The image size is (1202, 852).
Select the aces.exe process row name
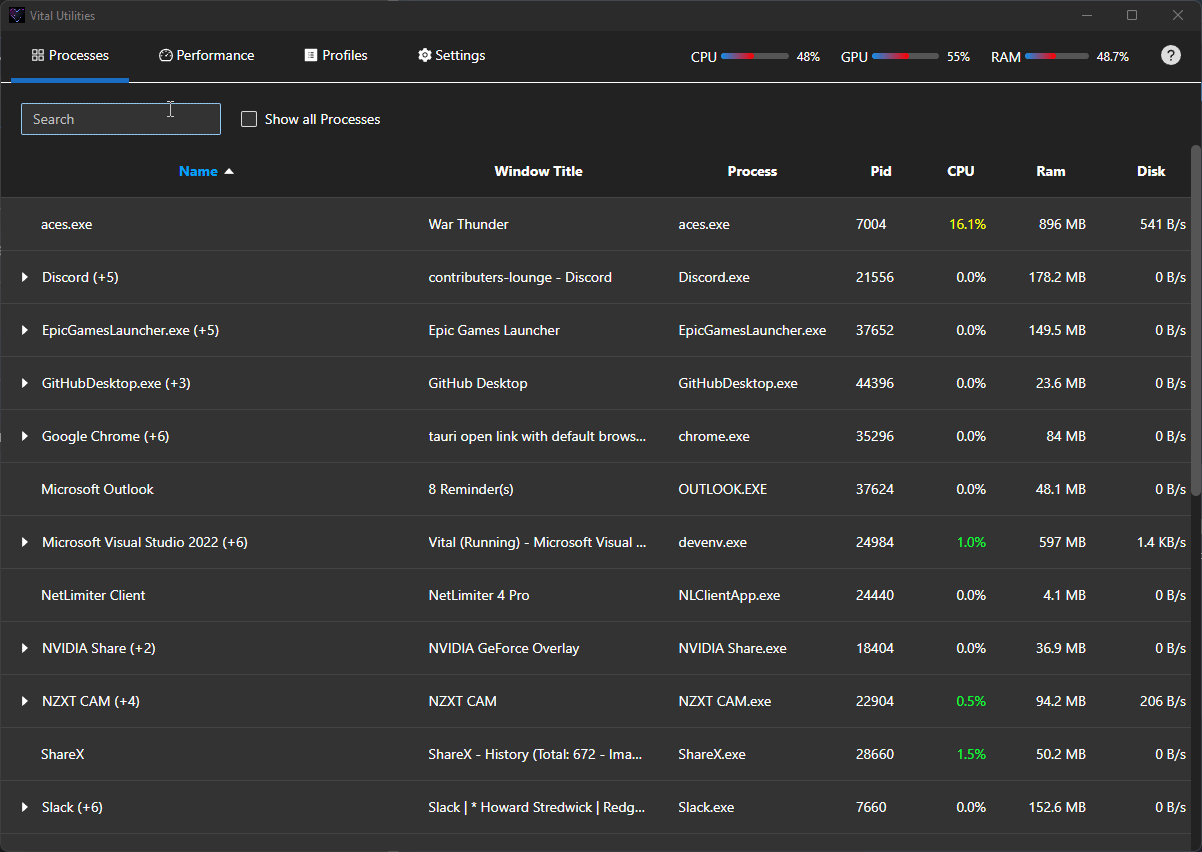(x=66, y=224)
